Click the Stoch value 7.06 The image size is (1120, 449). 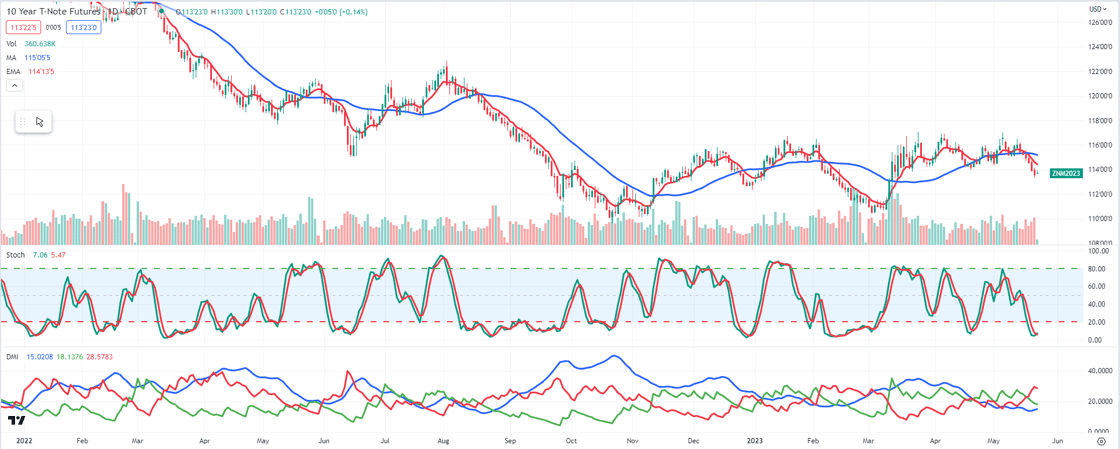[x=41, y=255]
